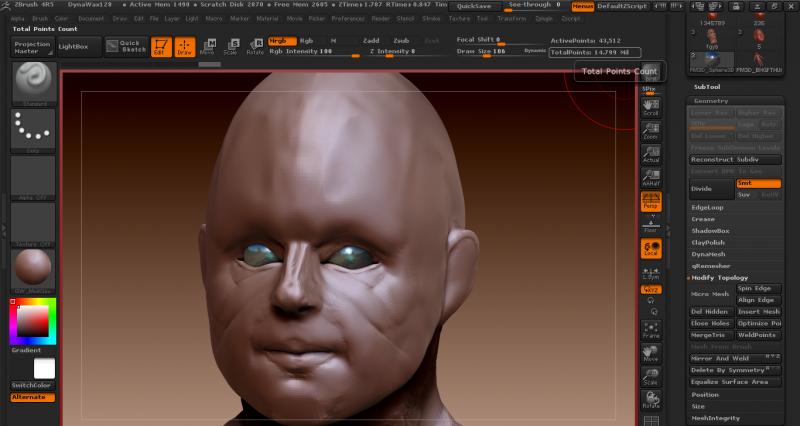Toggle L.Sym button
The image size is (800, 426).
pyautogui.click(x=651, y=273)
